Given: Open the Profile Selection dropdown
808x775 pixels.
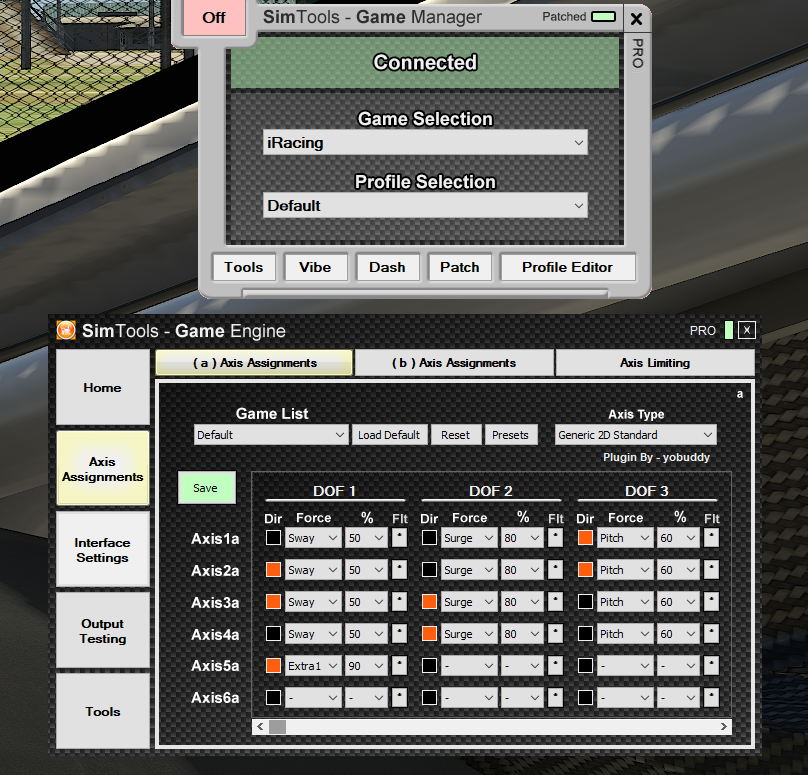Looking at the screenshot, I should (425, 206).
